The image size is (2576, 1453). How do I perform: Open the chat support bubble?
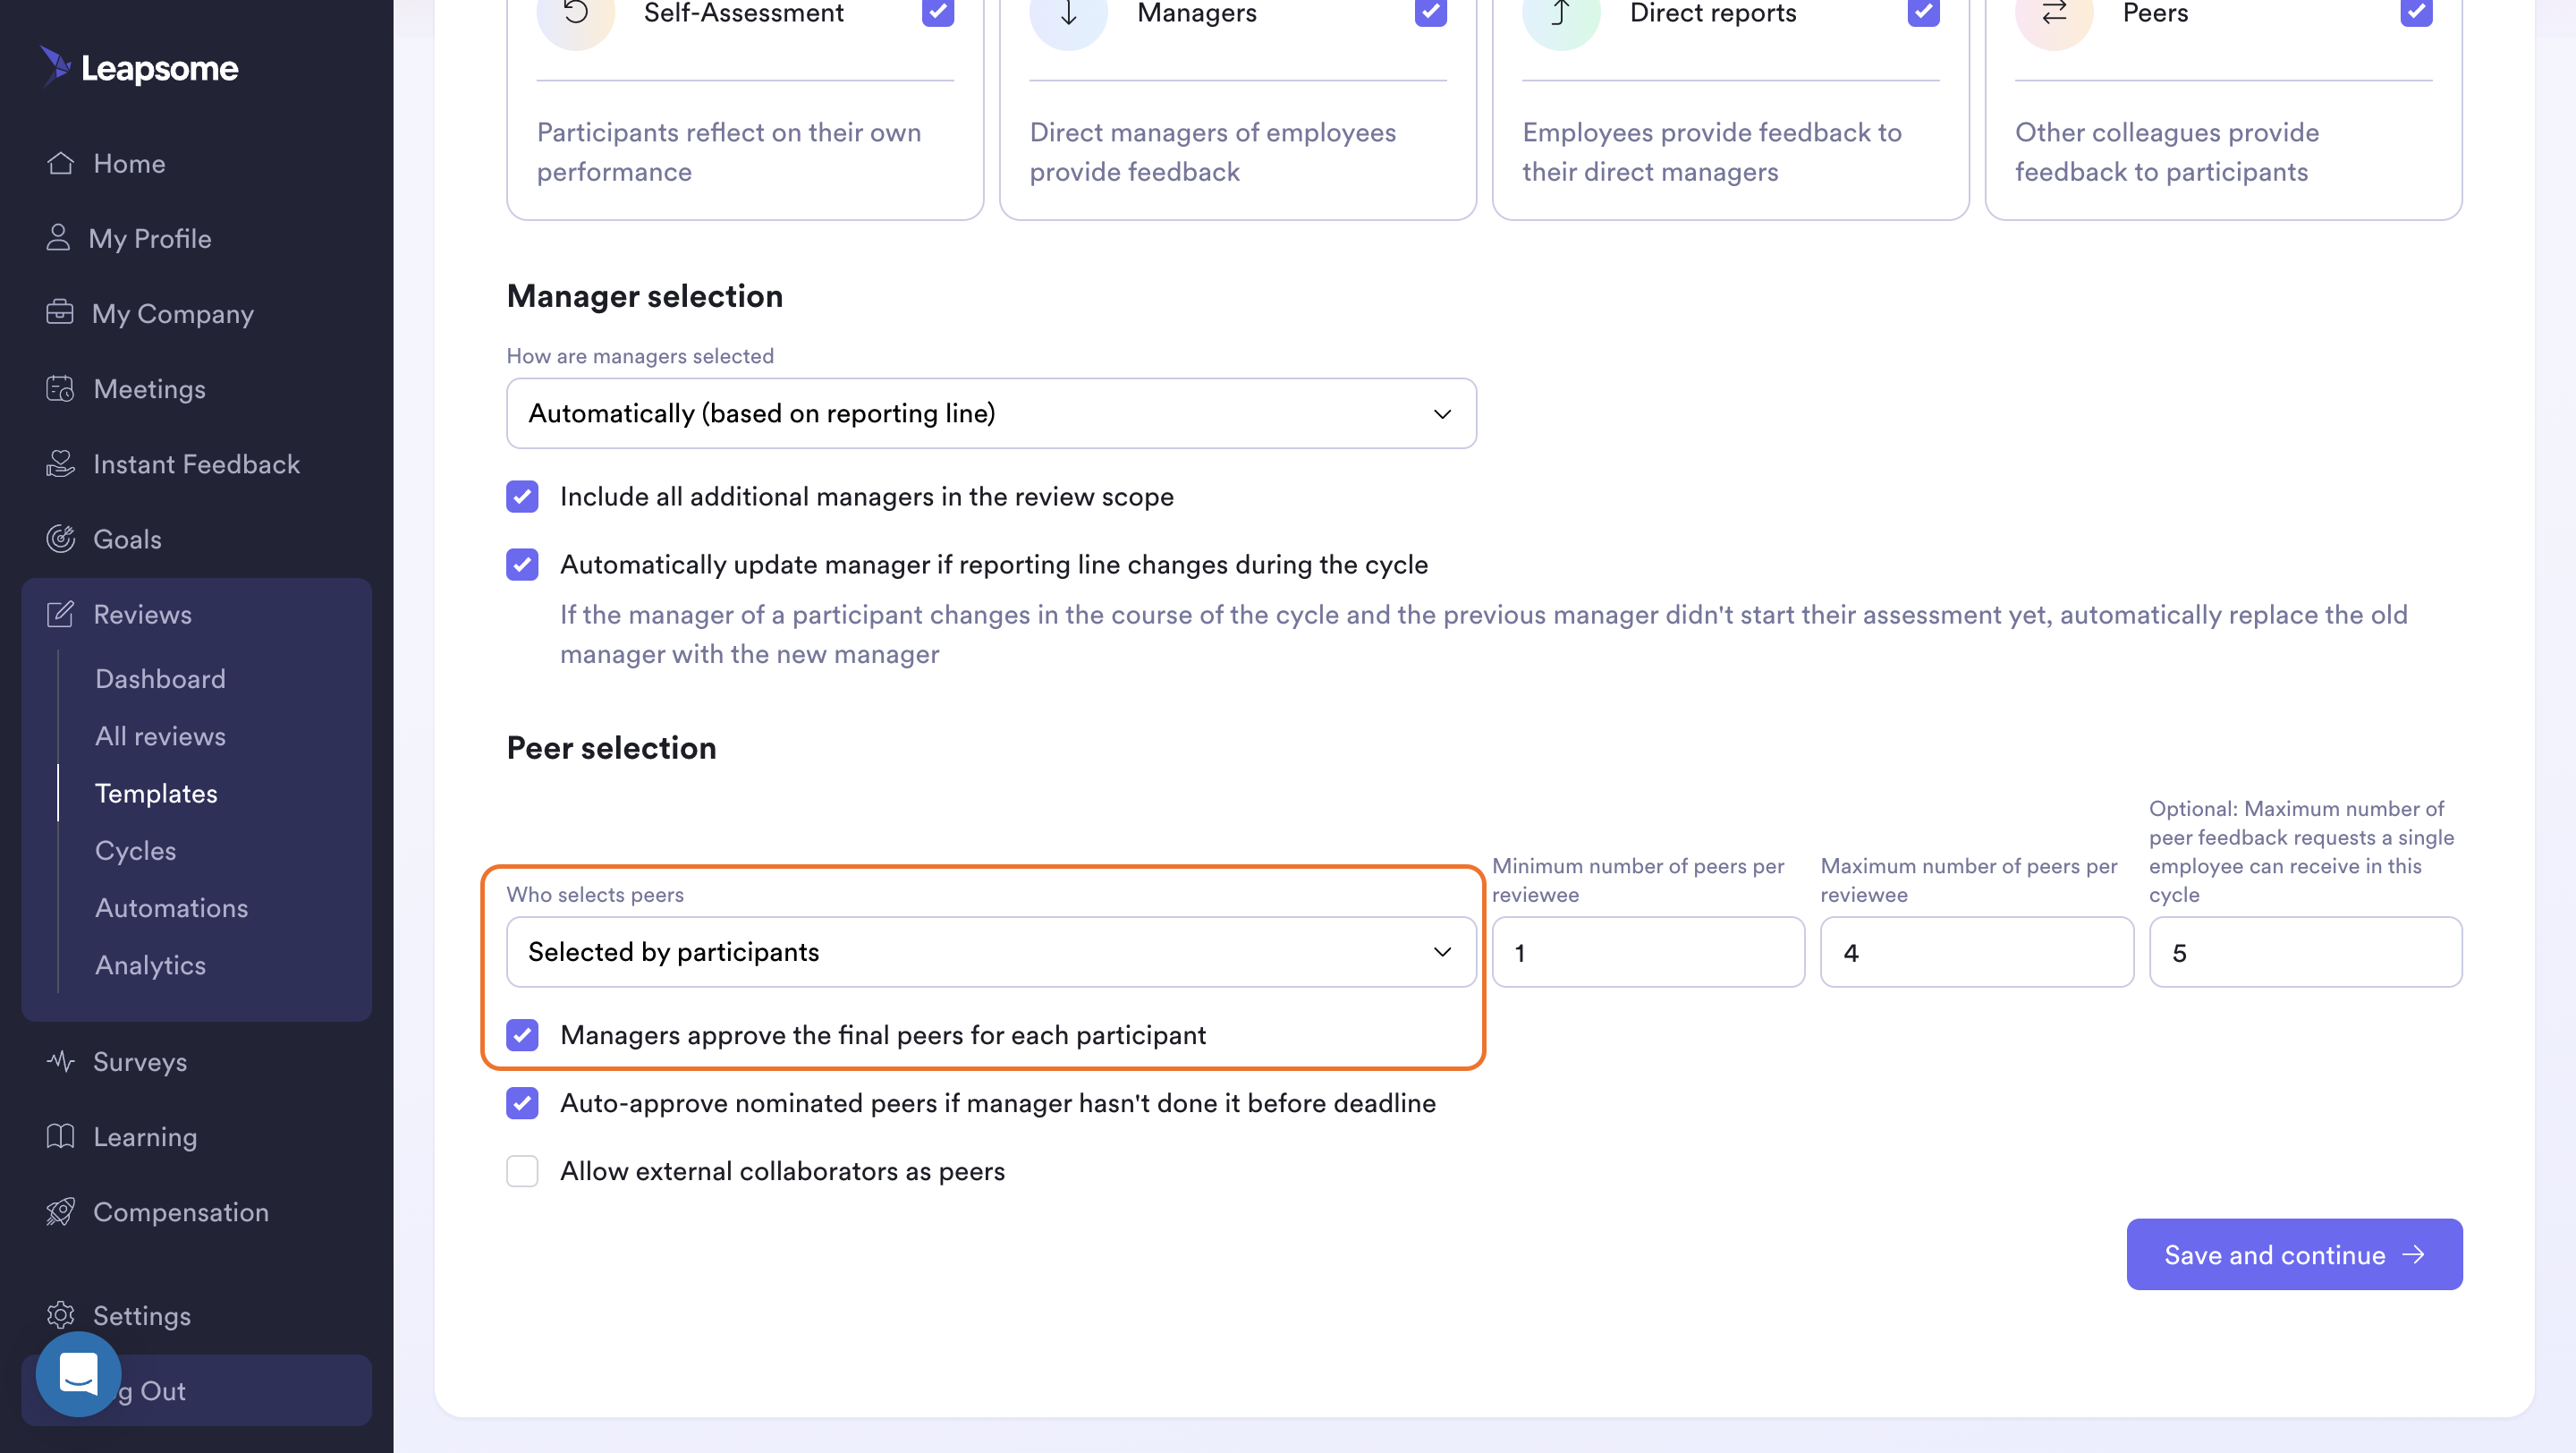pos(78,1374)
